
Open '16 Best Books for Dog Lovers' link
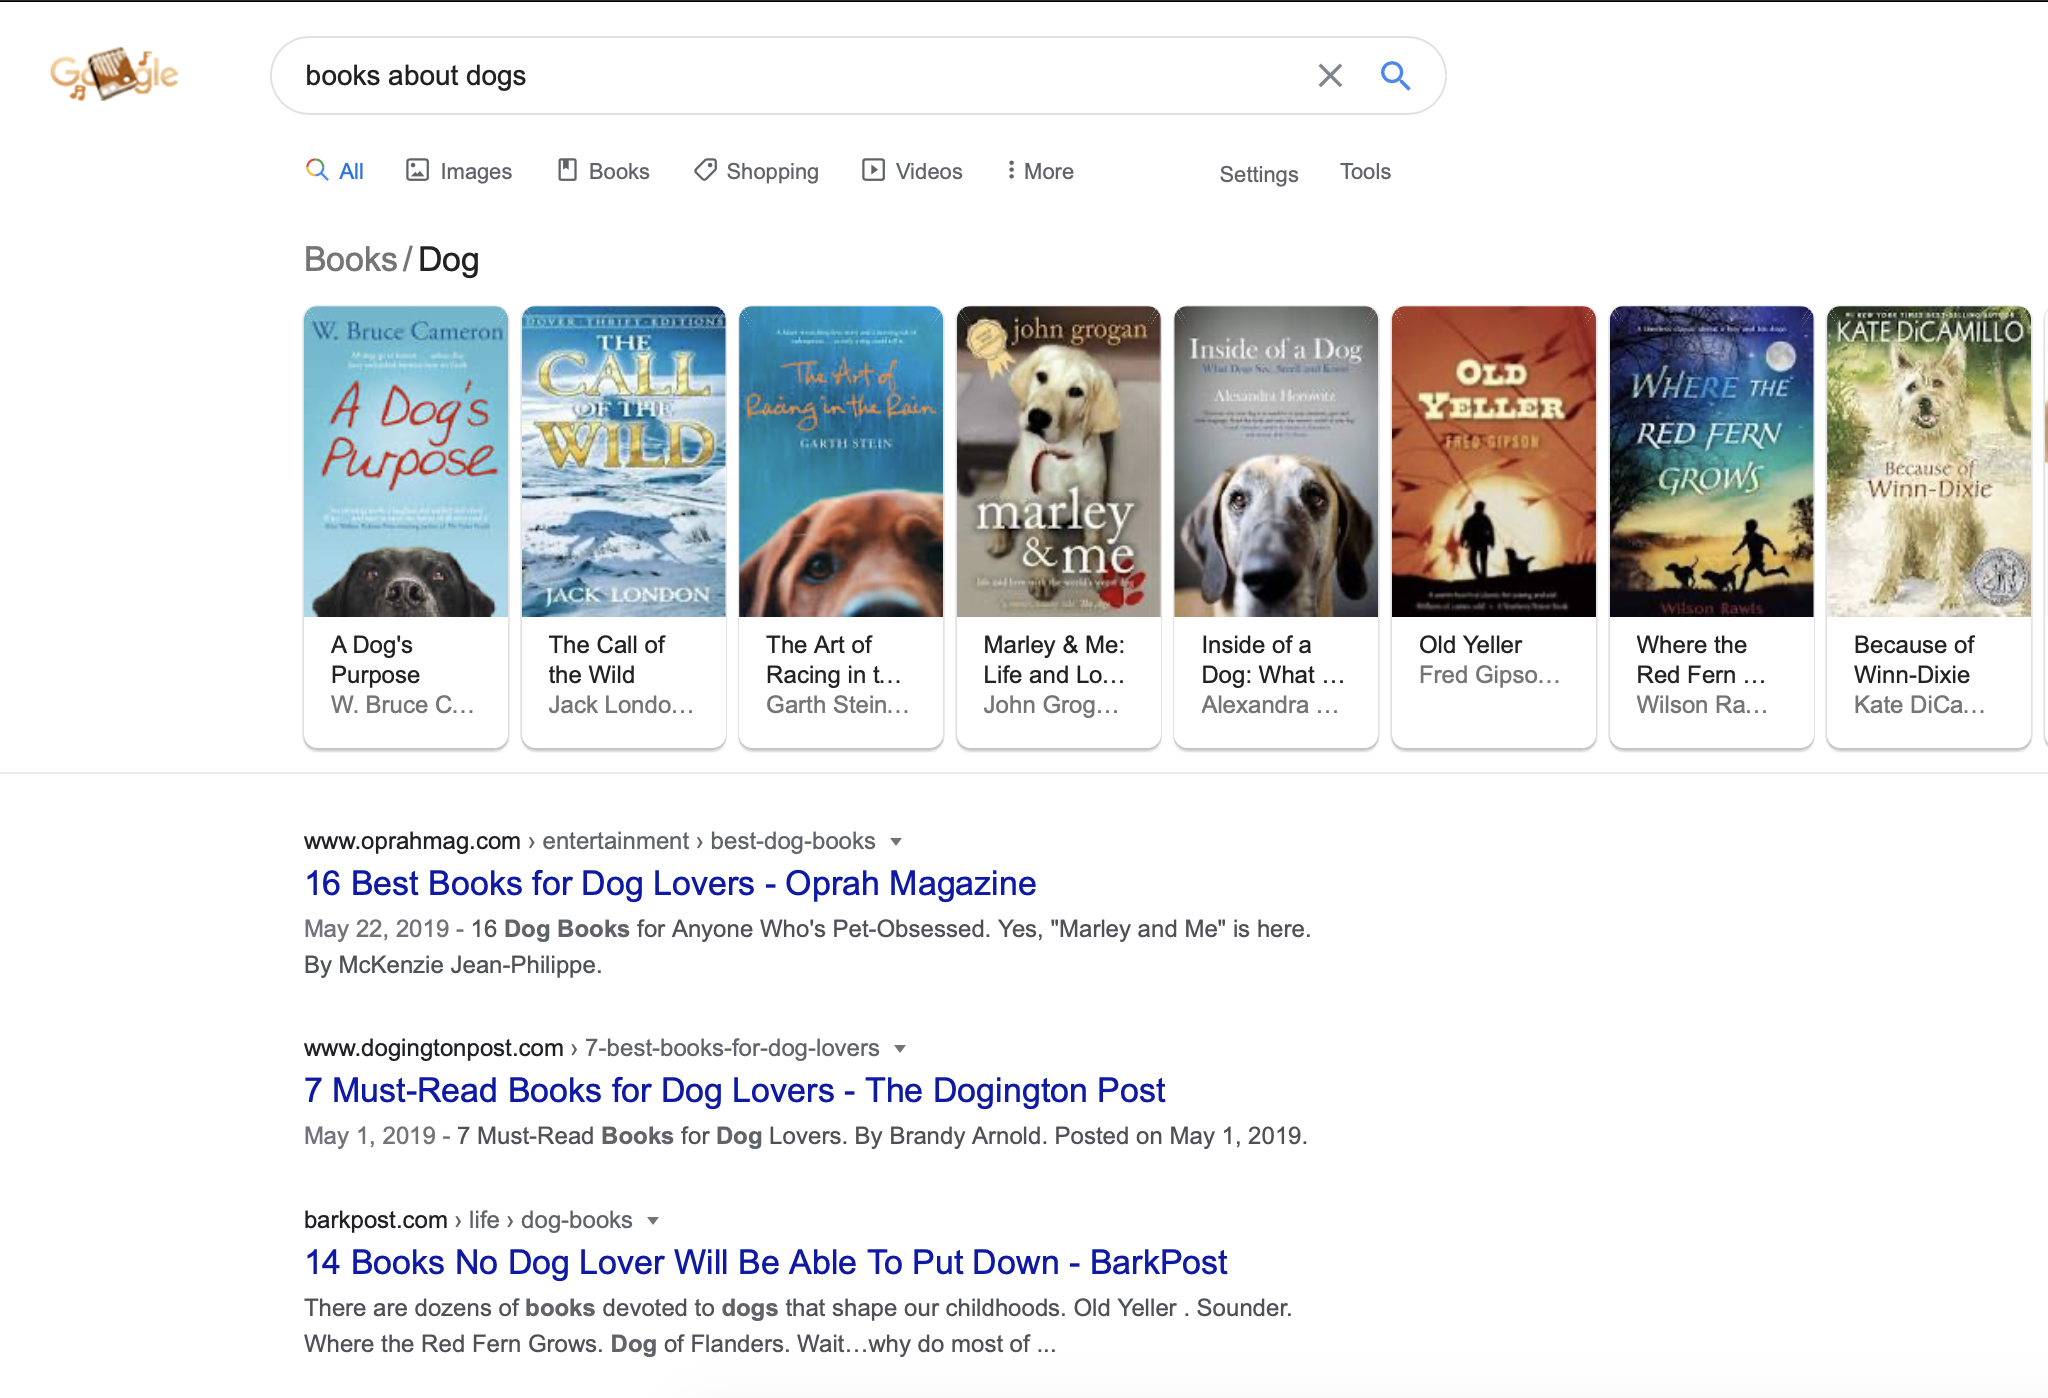[670, 884]
